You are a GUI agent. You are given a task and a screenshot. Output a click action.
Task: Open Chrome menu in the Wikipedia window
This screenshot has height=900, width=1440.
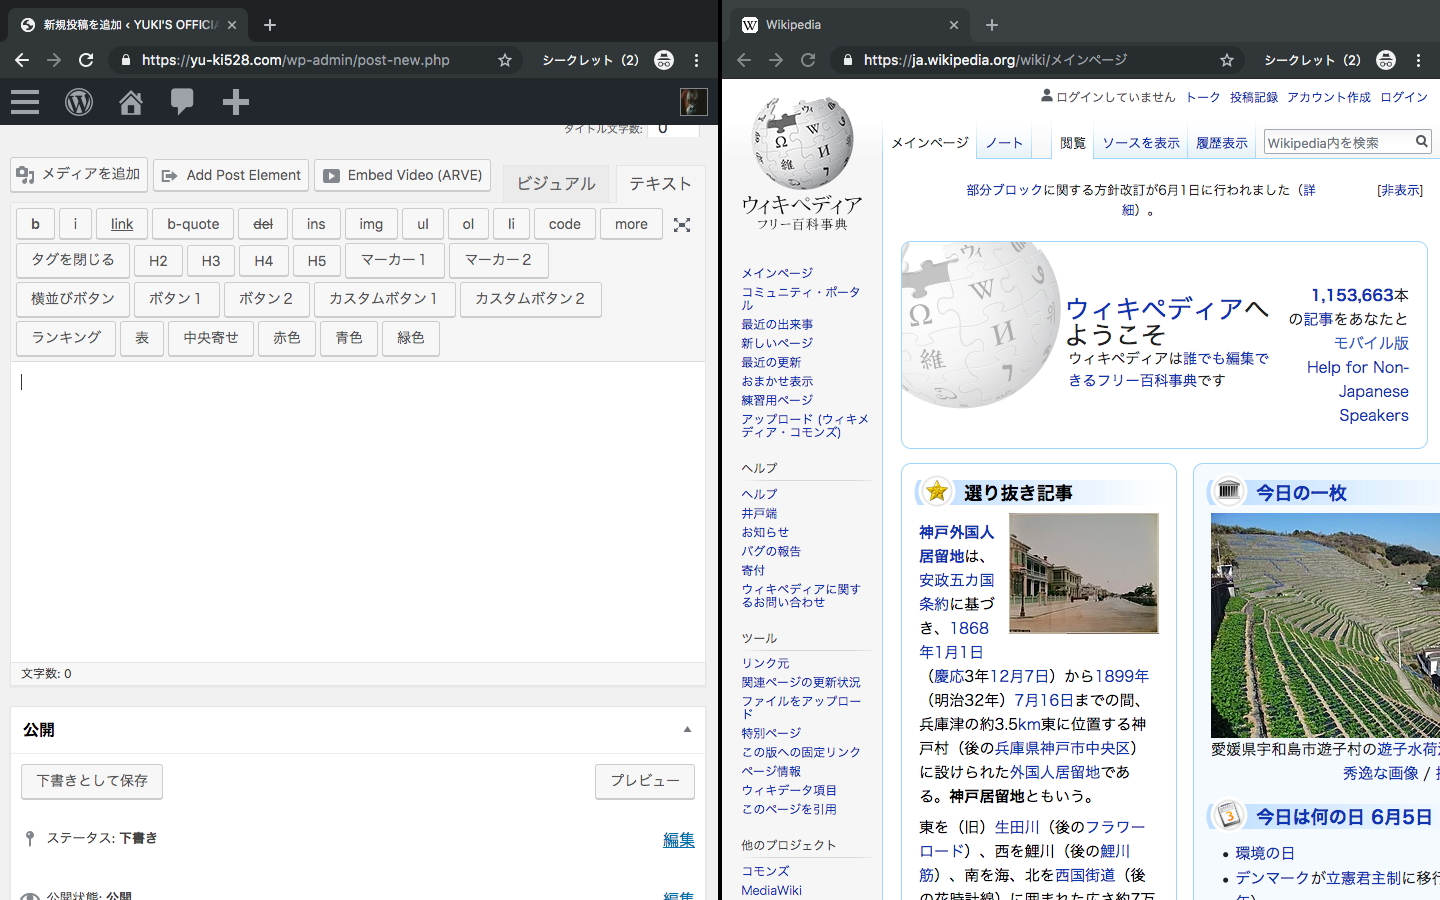click(x=1419, y=60)
